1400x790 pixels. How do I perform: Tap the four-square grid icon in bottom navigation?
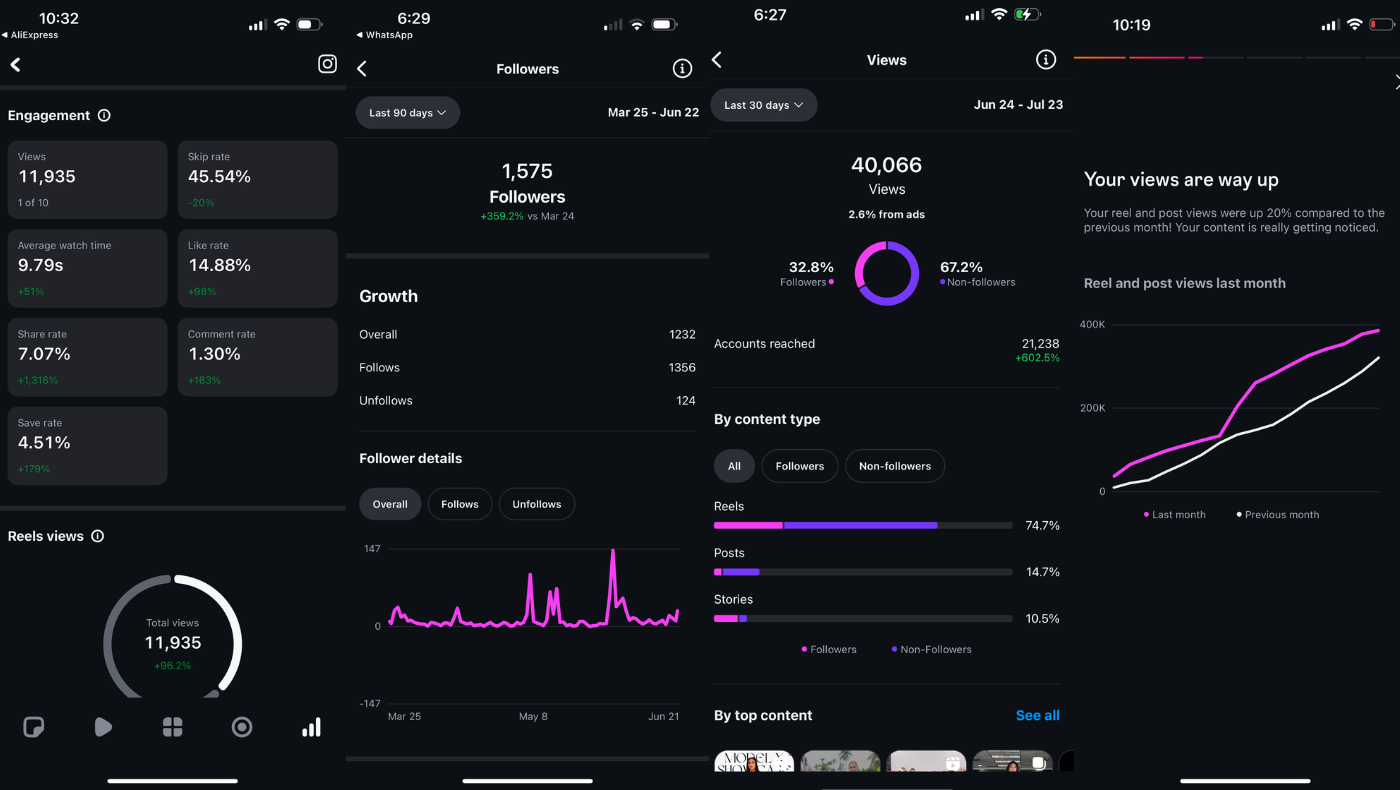tap(172, 727)
